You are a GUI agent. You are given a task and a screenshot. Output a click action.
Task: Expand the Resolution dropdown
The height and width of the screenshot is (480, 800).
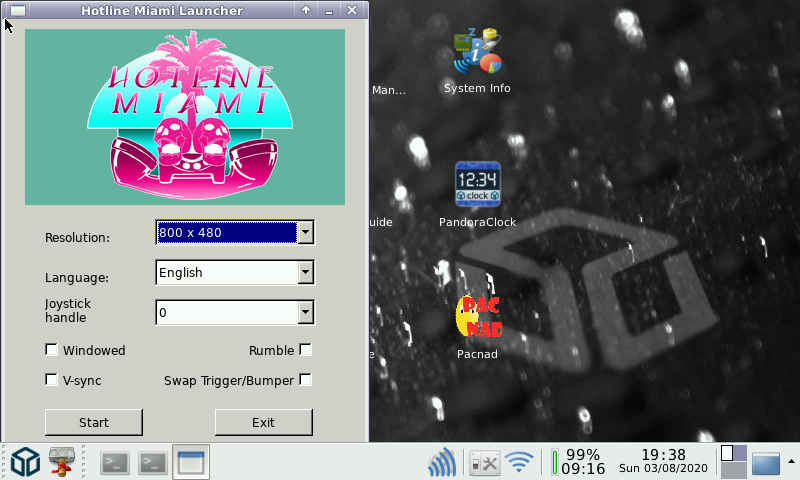pyautogui.click(x=306, y=233)
